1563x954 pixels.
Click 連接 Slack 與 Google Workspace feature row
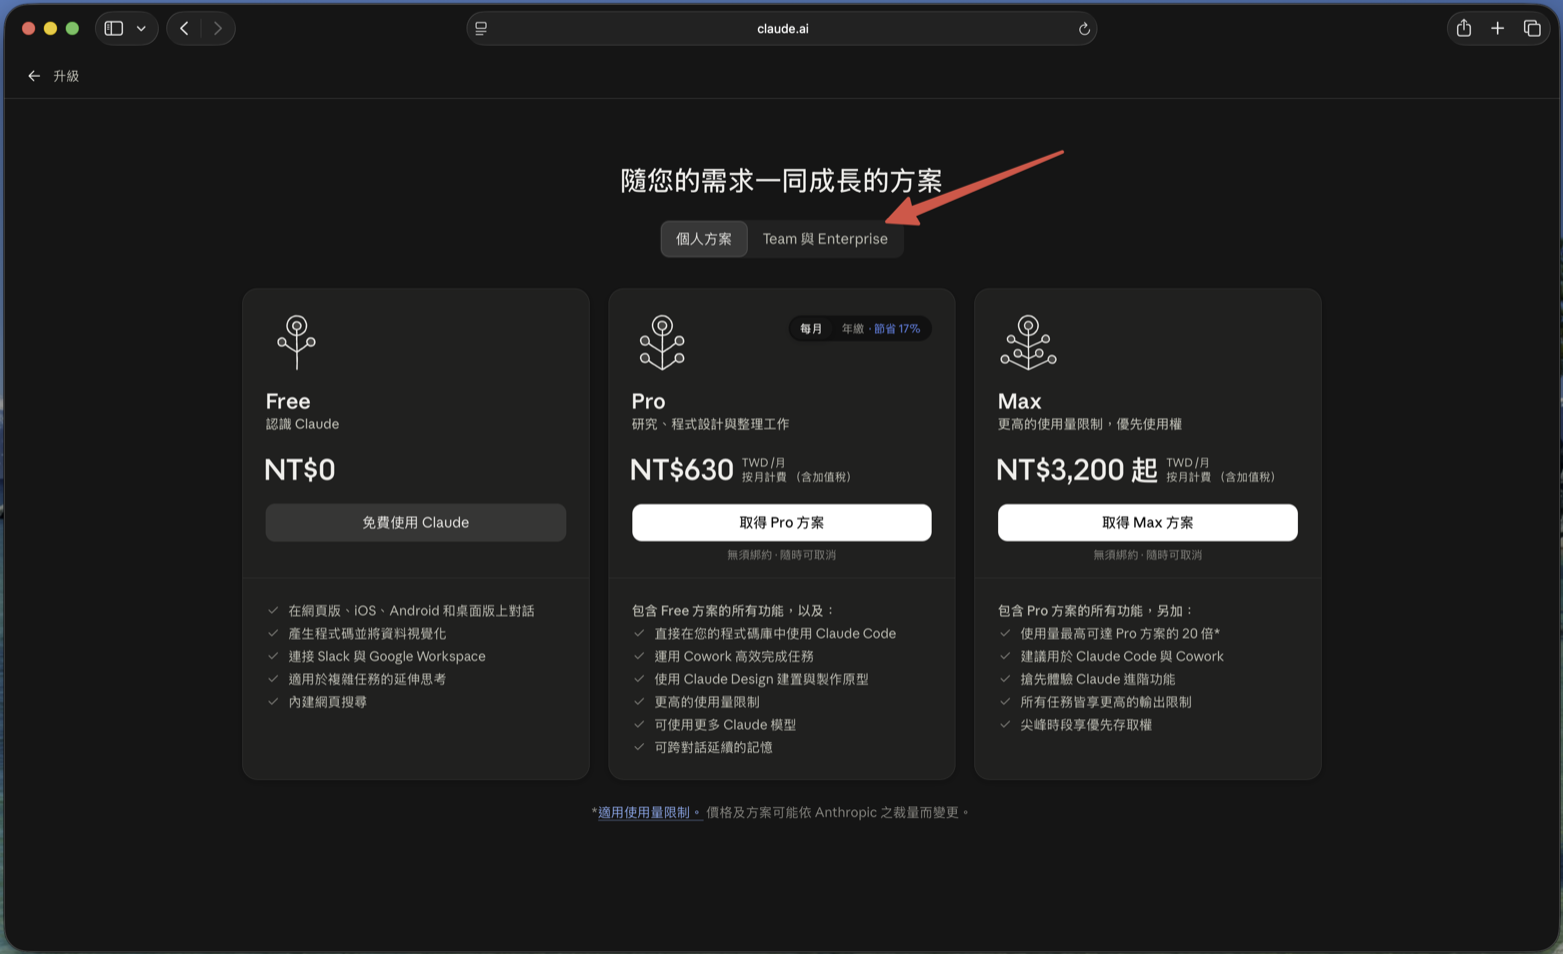tap(387, 657)
